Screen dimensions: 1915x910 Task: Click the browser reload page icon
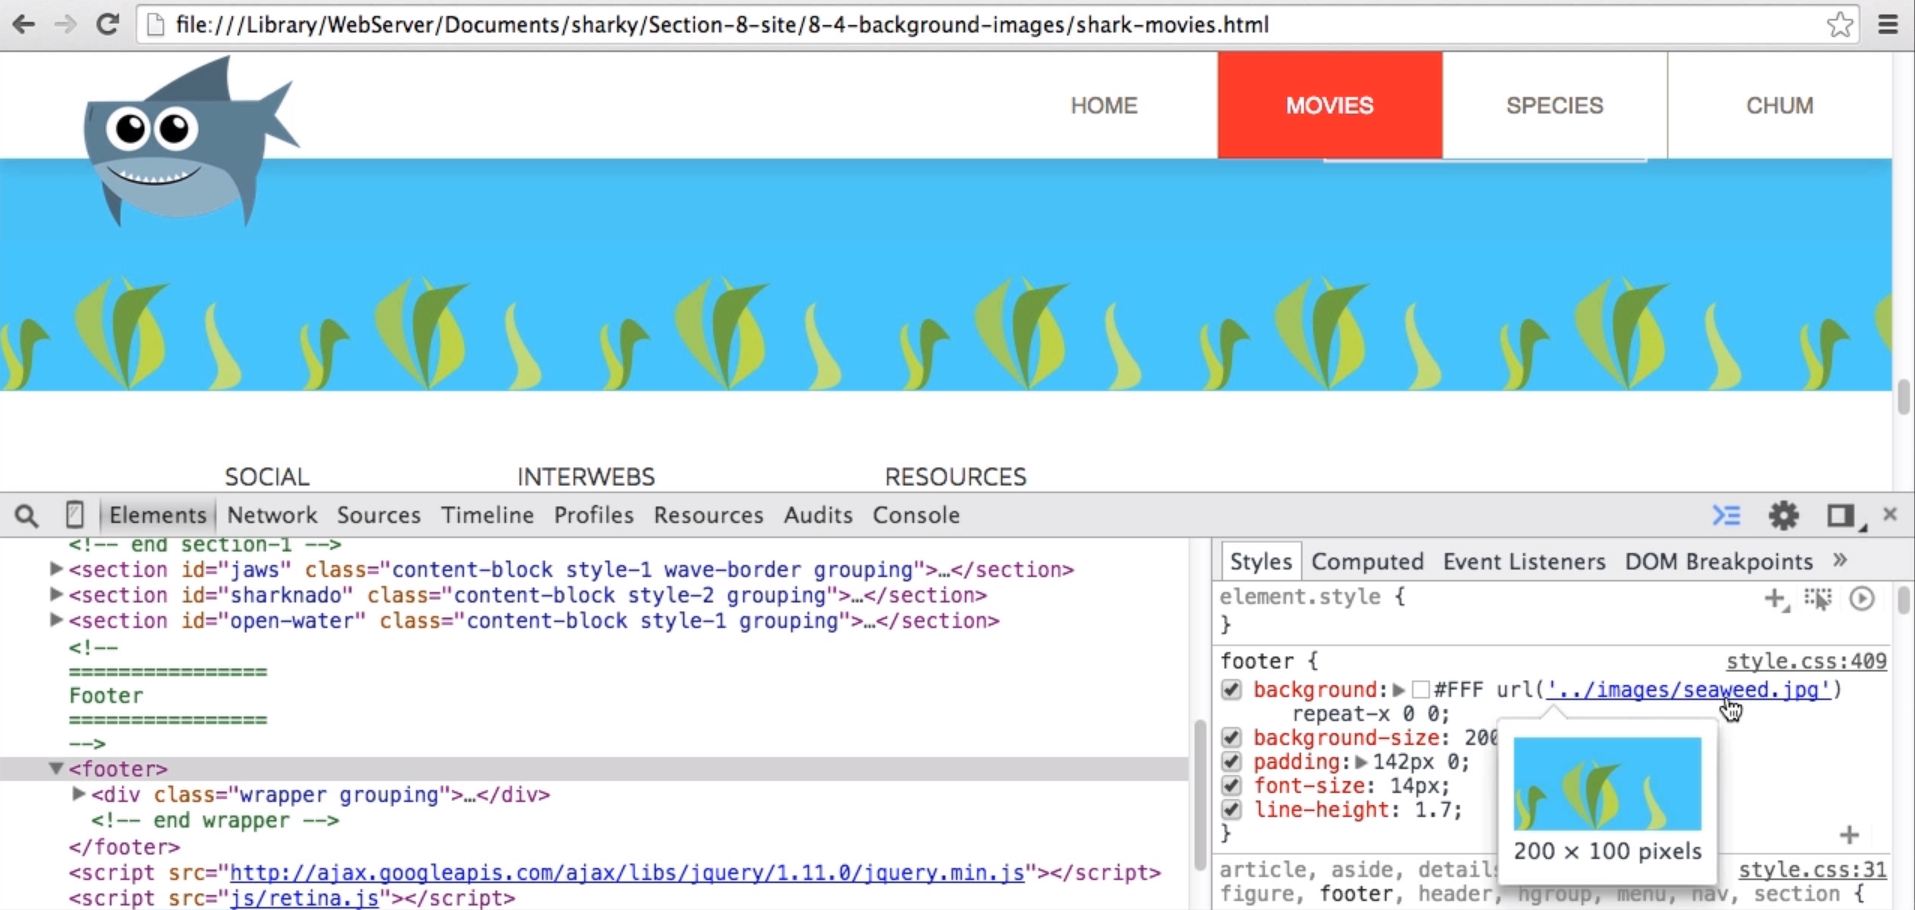(x=107, y=24)
